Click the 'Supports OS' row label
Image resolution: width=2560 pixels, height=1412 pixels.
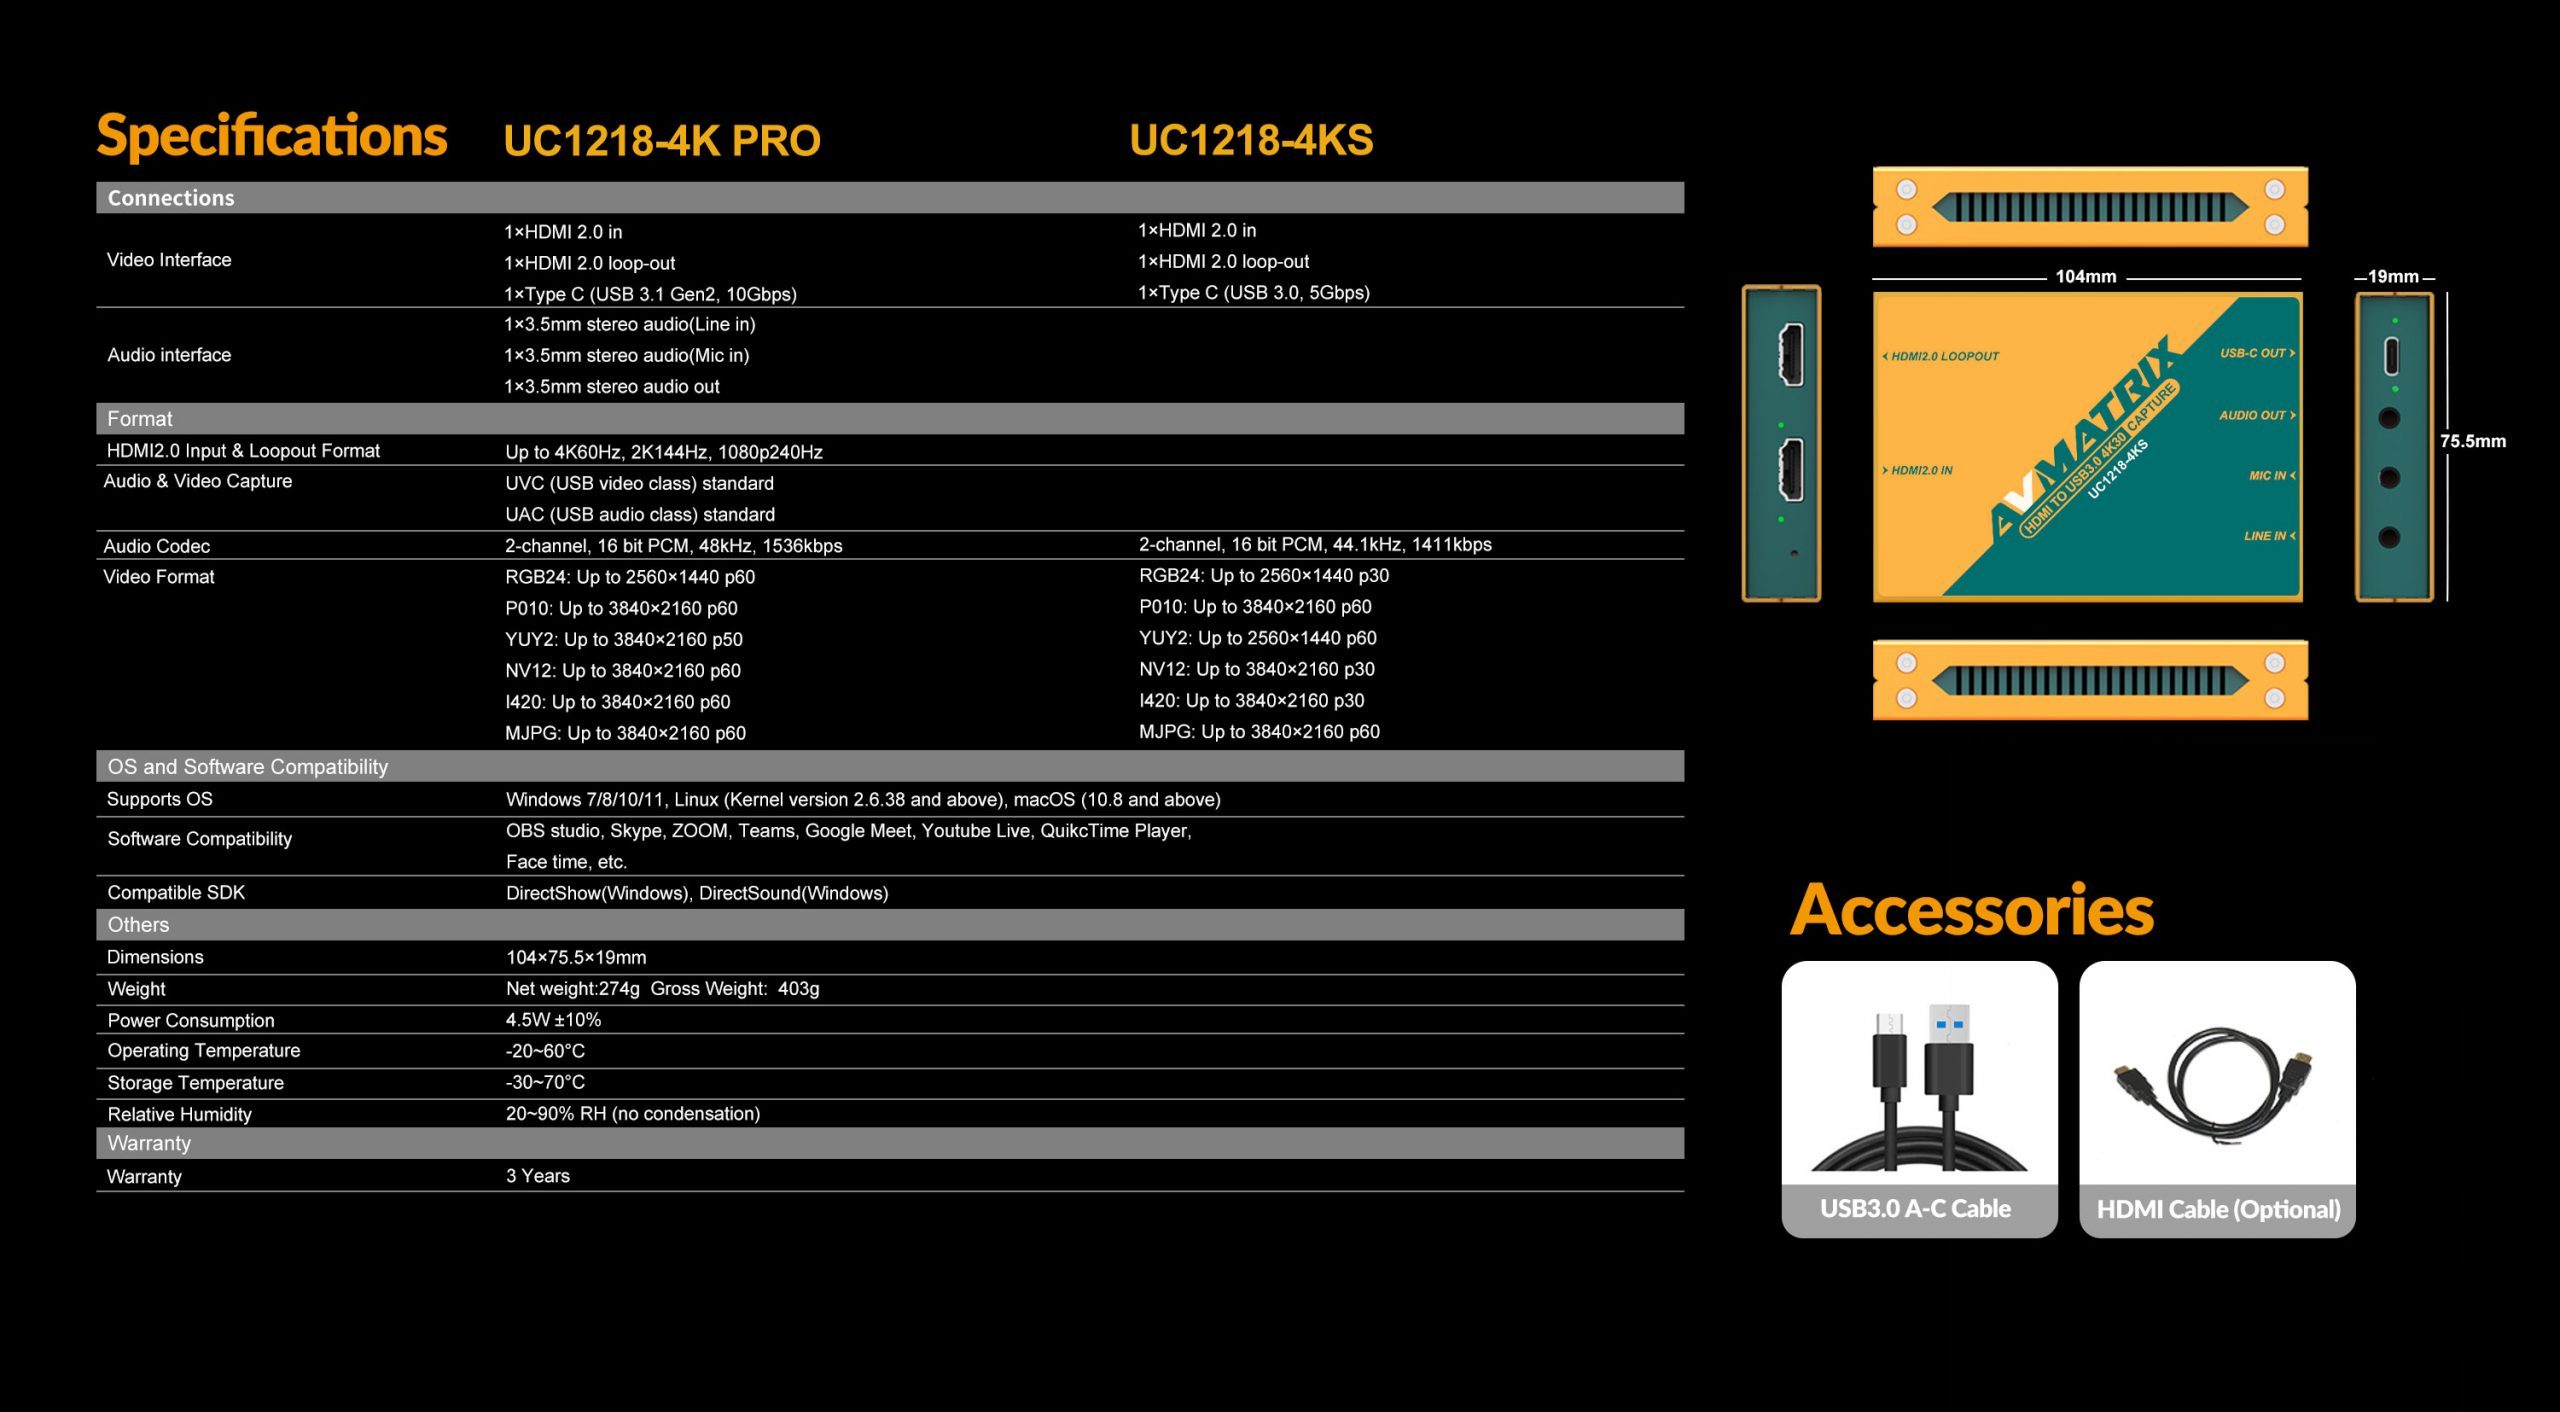pyautogui.click(x=160, y=799)
